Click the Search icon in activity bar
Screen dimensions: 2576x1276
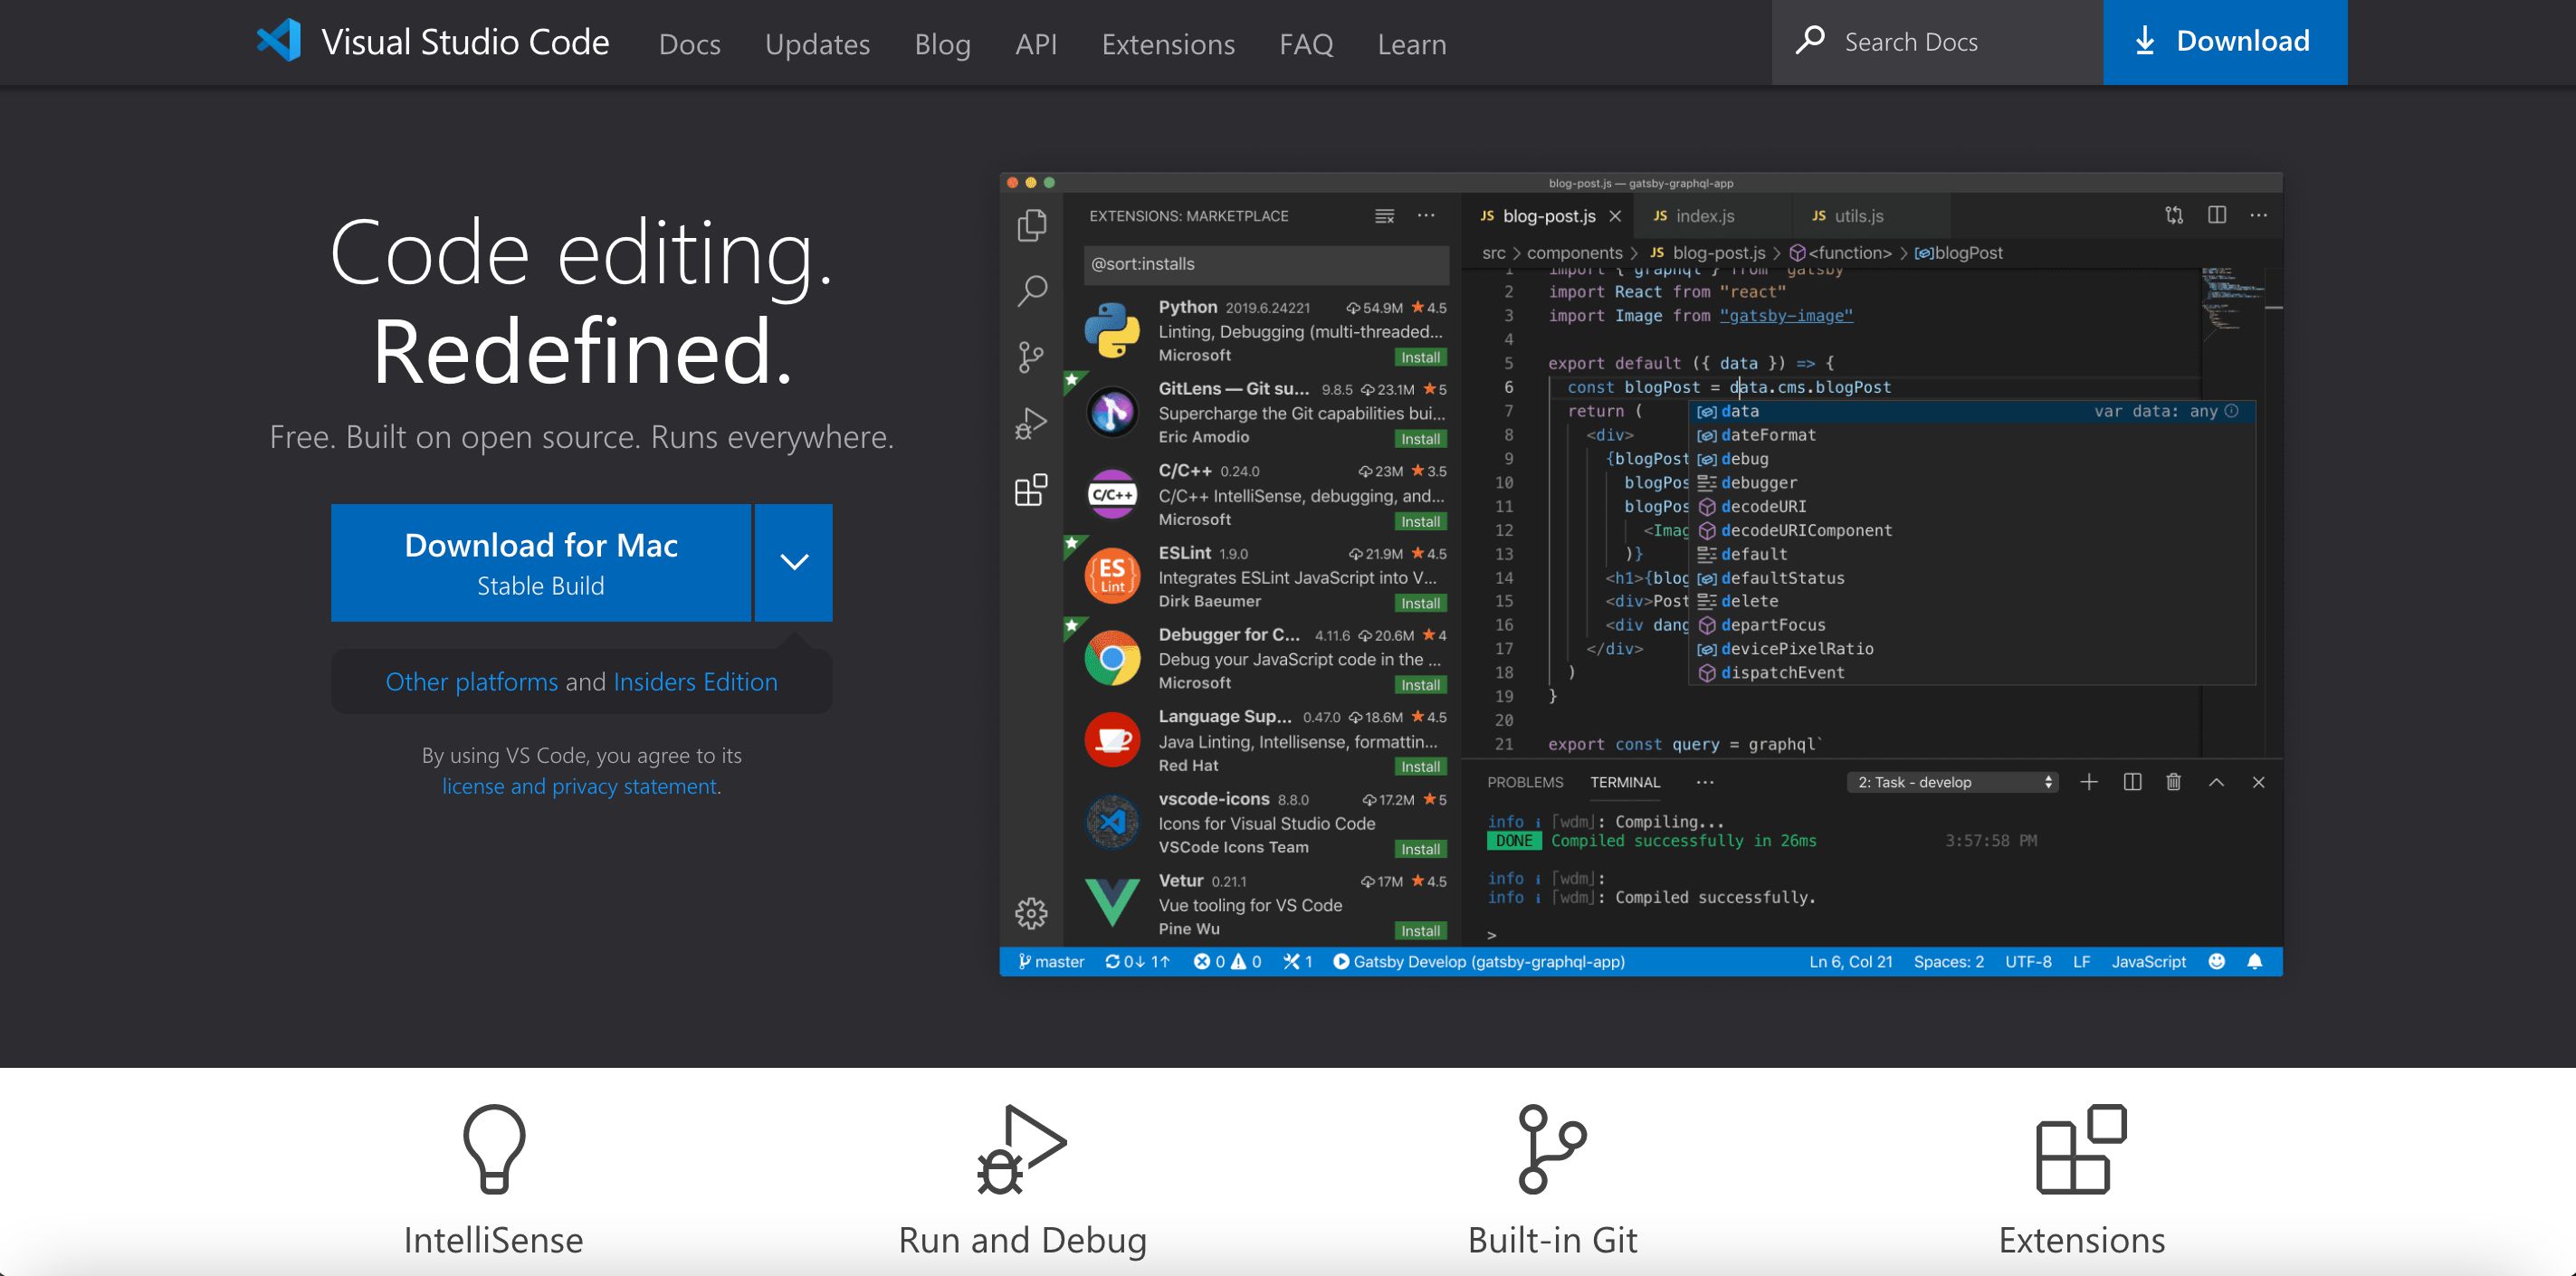click(1031, 291)
